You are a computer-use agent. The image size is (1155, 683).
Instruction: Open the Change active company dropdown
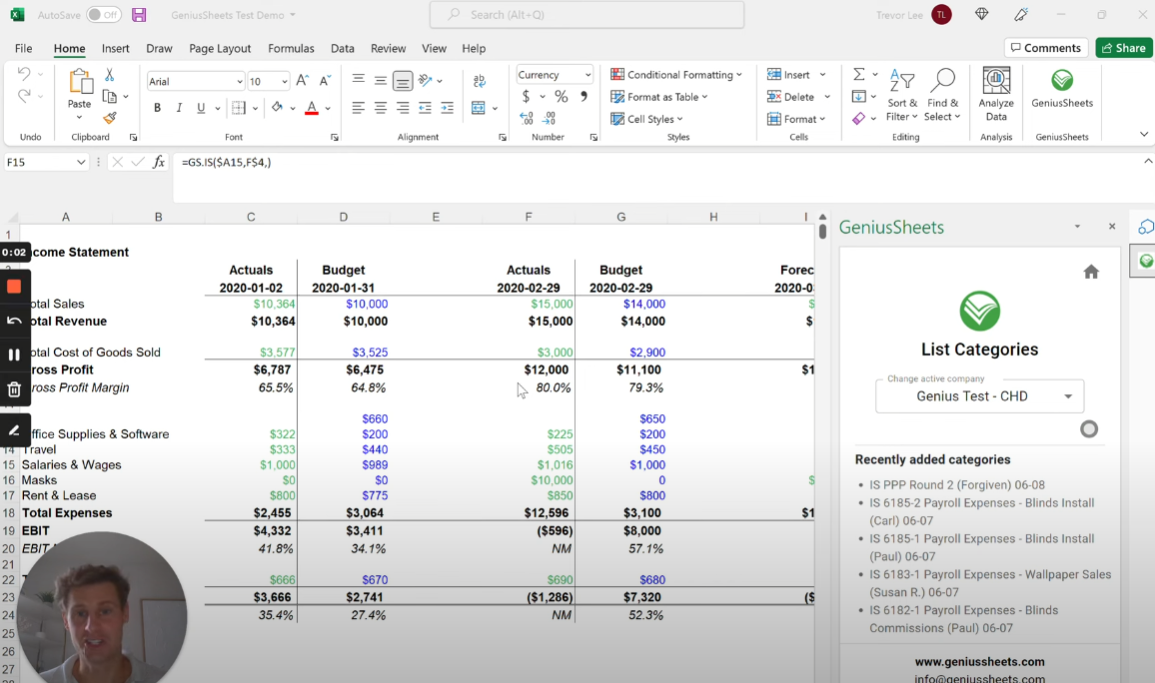[980, 396]
